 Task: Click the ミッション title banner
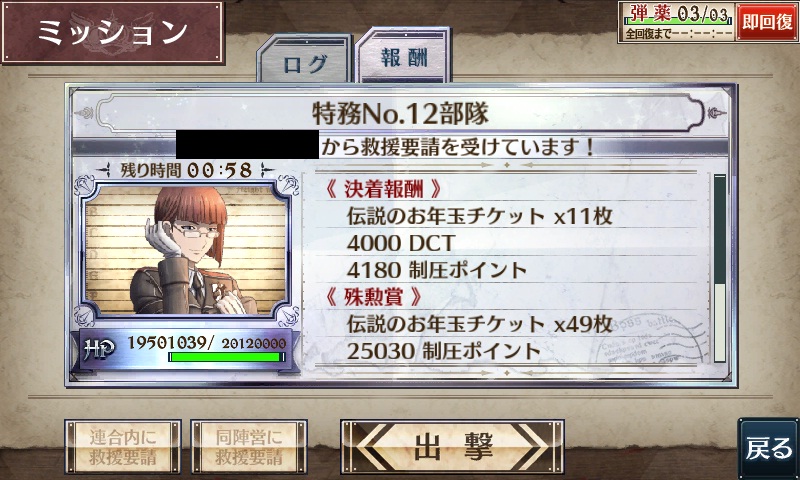tap(113, 32)
